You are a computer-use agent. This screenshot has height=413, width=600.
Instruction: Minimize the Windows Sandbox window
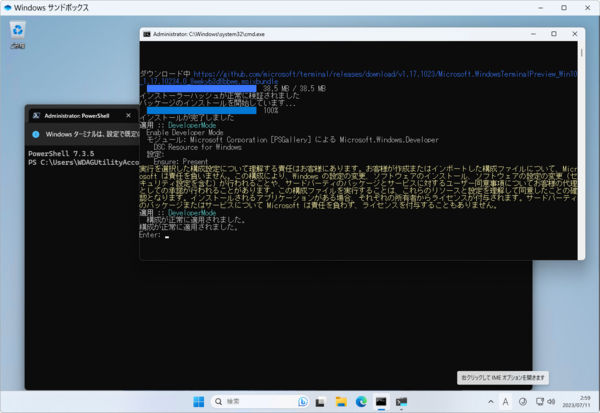(x=541, y=8)
